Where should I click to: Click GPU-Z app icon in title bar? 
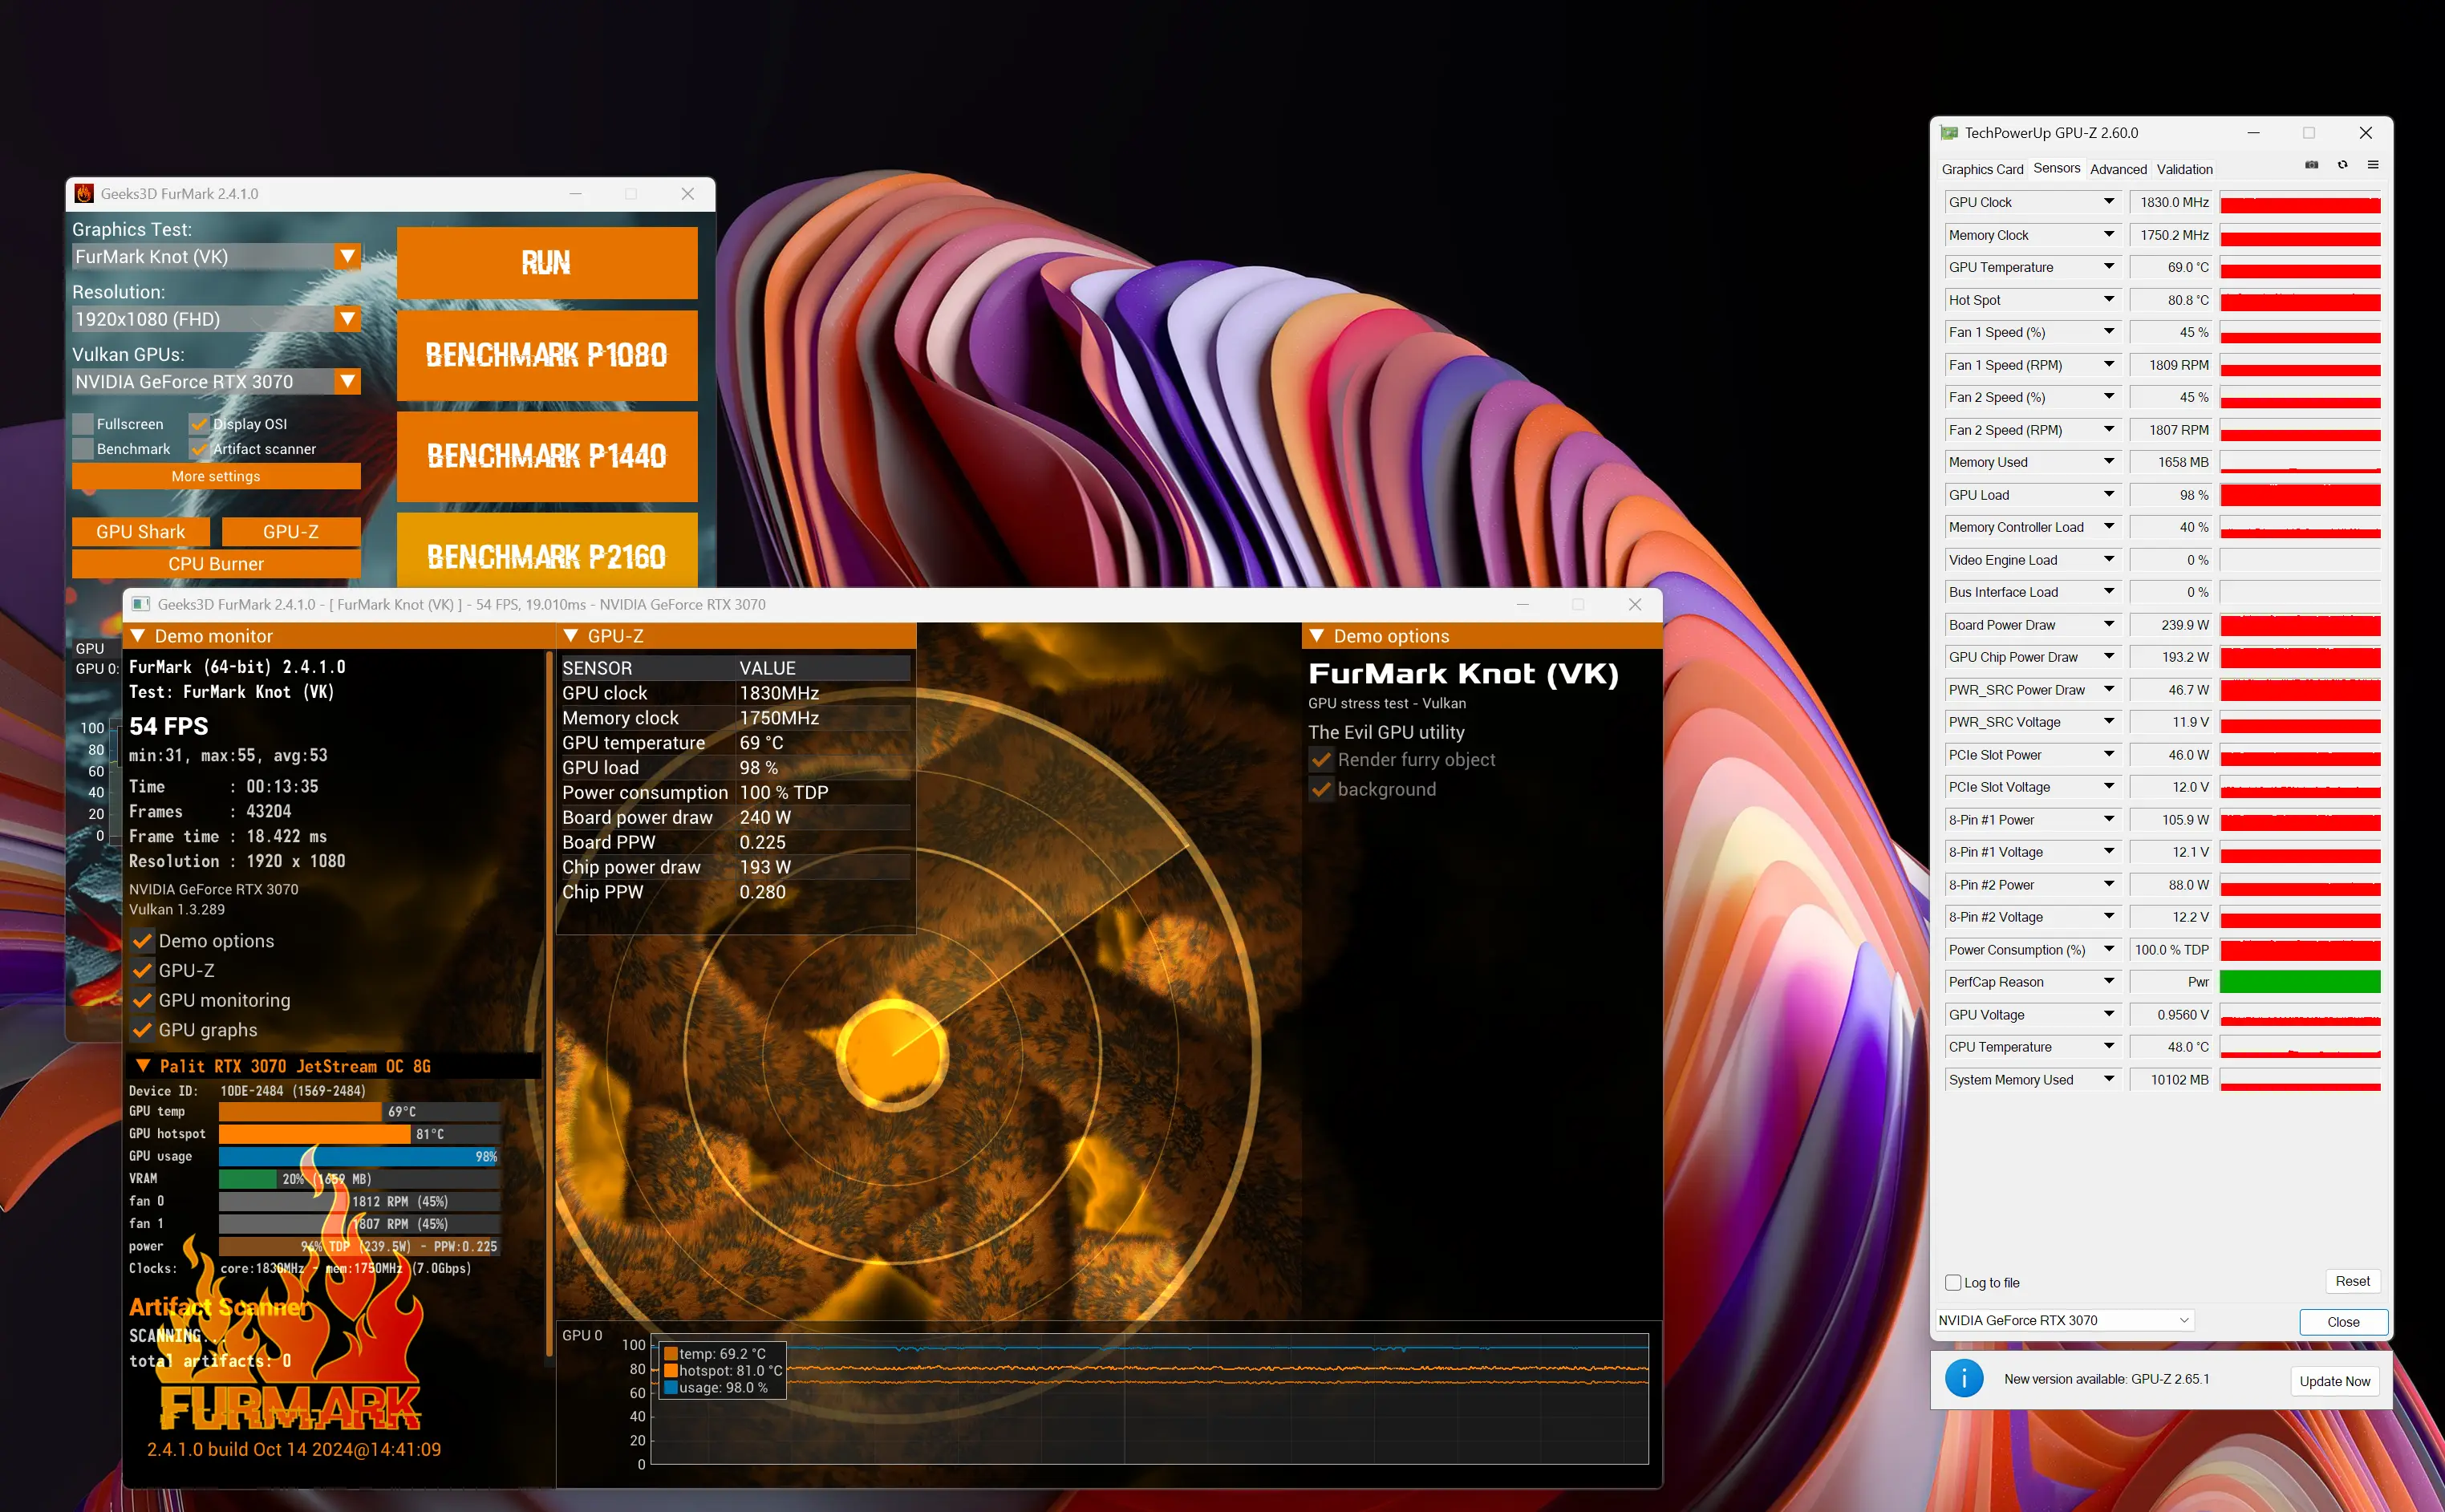coord(1949,133)
